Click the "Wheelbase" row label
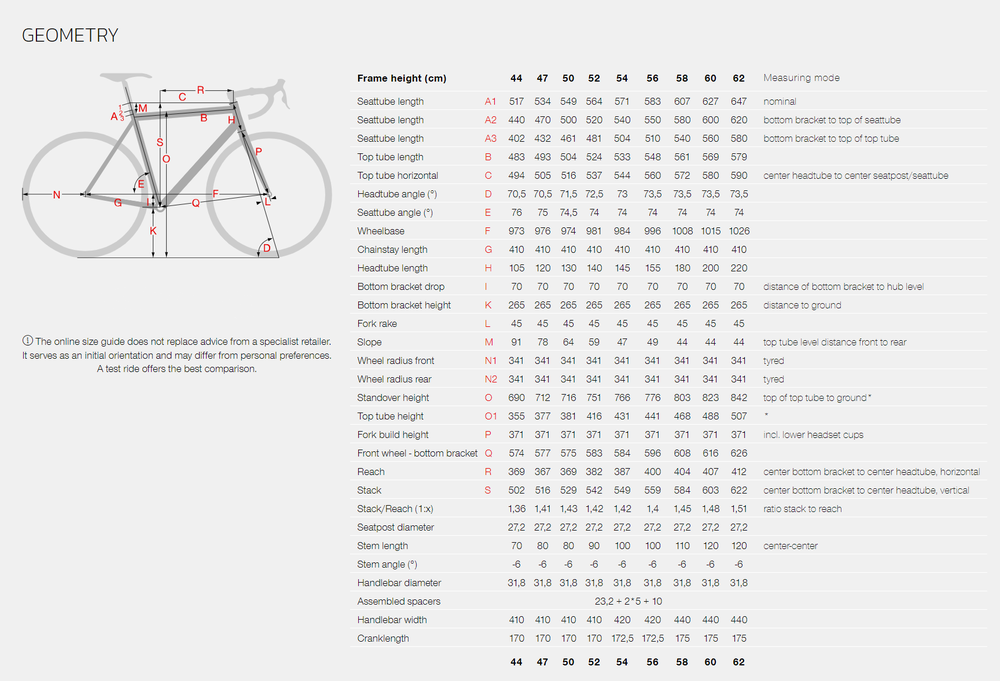The image size is (1000, 681). (380, 231)
